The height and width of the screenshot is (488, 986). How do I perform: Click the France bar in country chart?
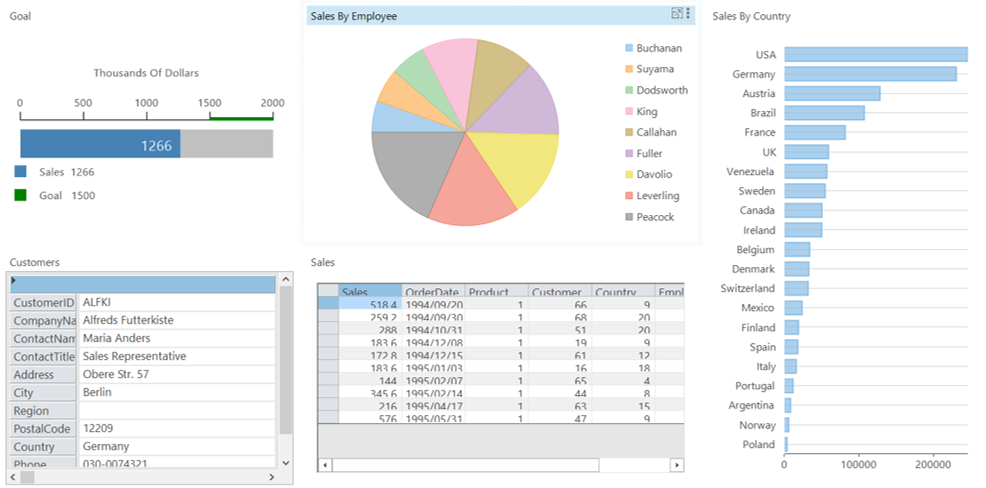pos(815,133)
